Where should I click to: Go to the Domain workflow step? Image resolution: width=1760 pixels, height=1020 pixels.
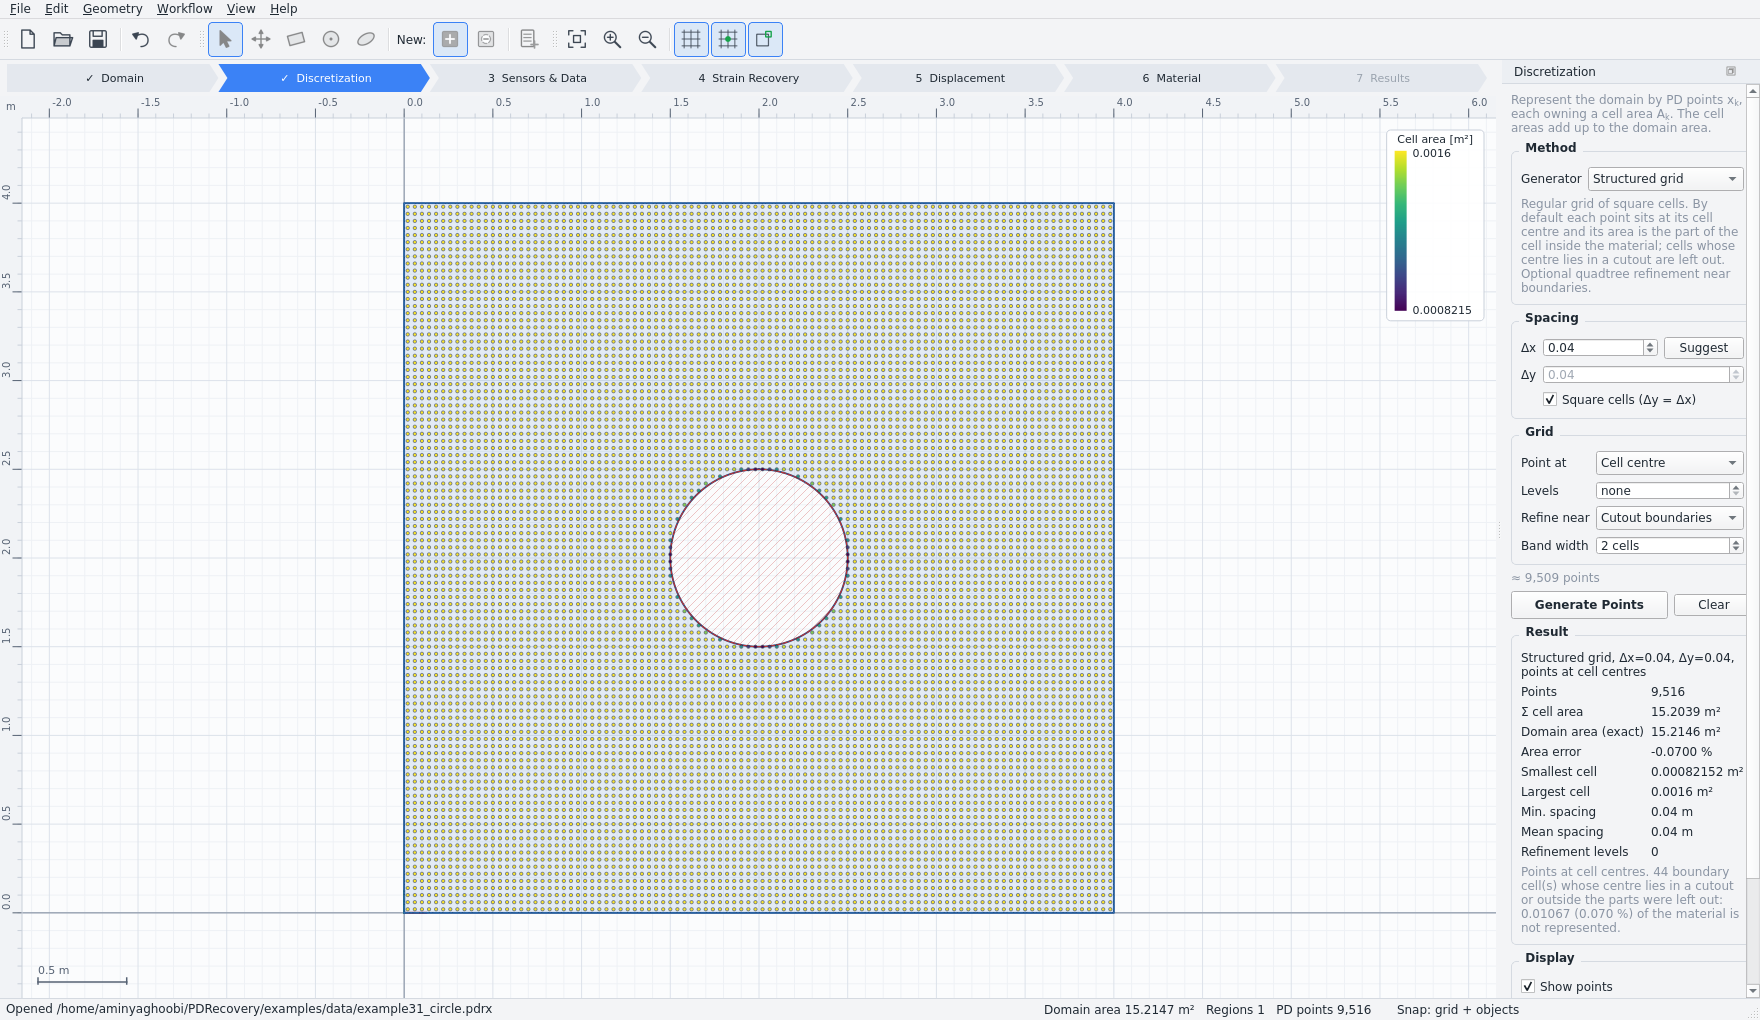113,78
